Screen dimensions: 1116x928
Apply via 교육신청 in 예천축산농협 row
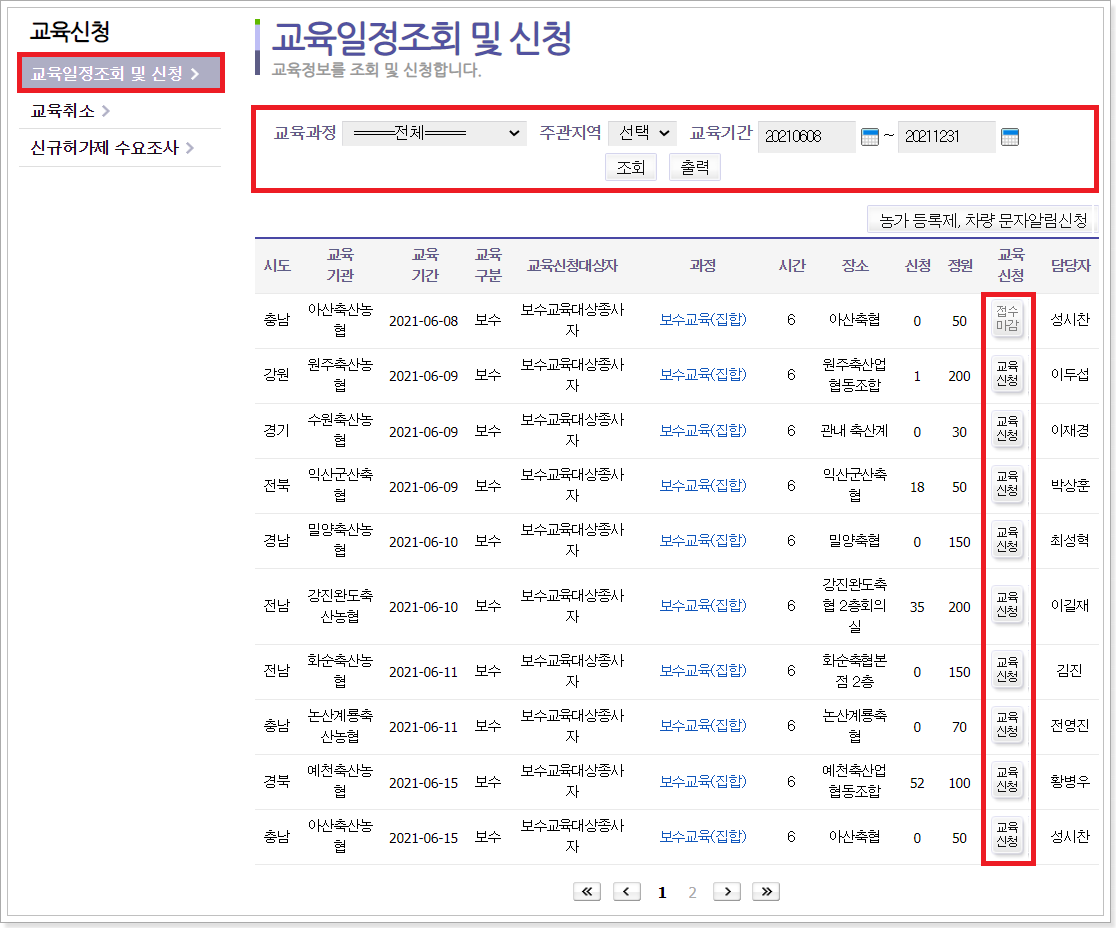(x=1007, y=780)
